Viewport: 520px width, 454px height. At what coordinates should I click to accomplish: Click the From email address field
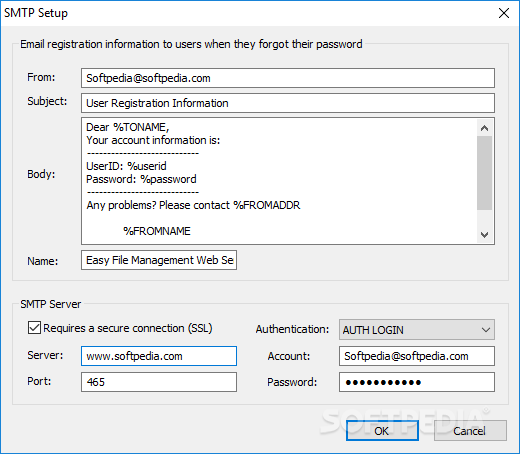click(288, 78)
